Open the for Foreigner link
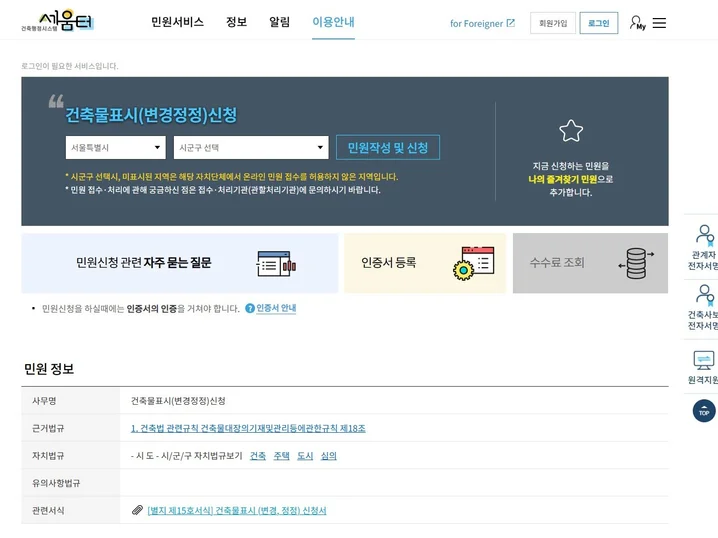The height and width of the screenshot is (538, 718). [x=482, y=23]
